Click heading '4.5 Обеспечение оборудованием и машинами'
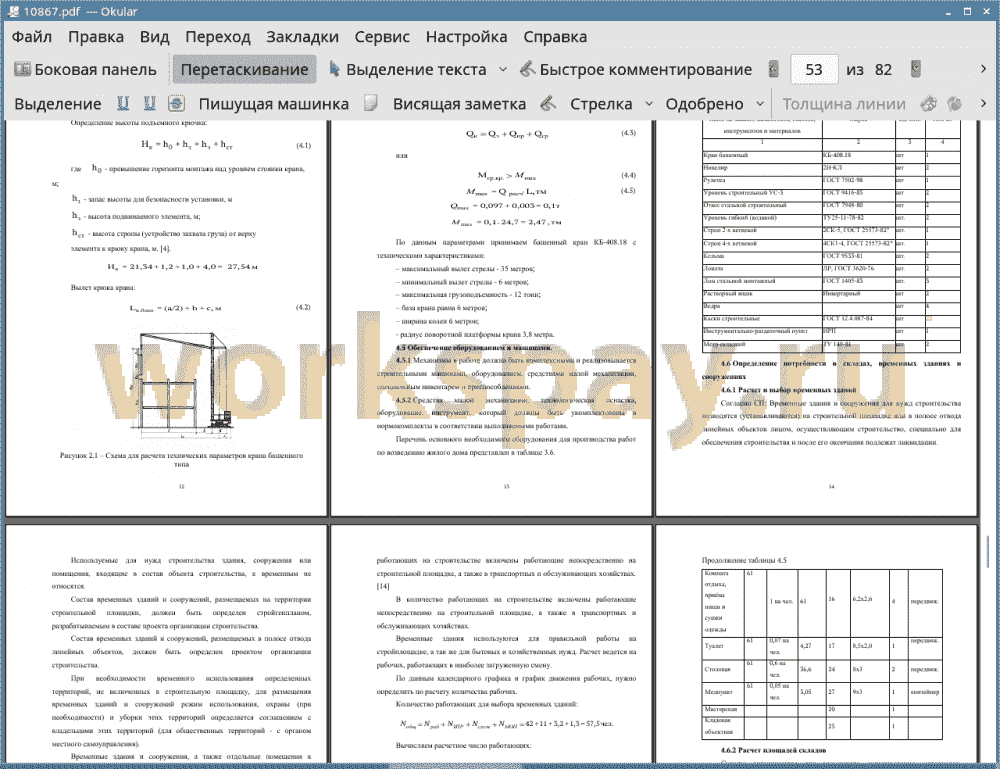The width and height of the screenshot is (1000, 769). coord(473,348)
